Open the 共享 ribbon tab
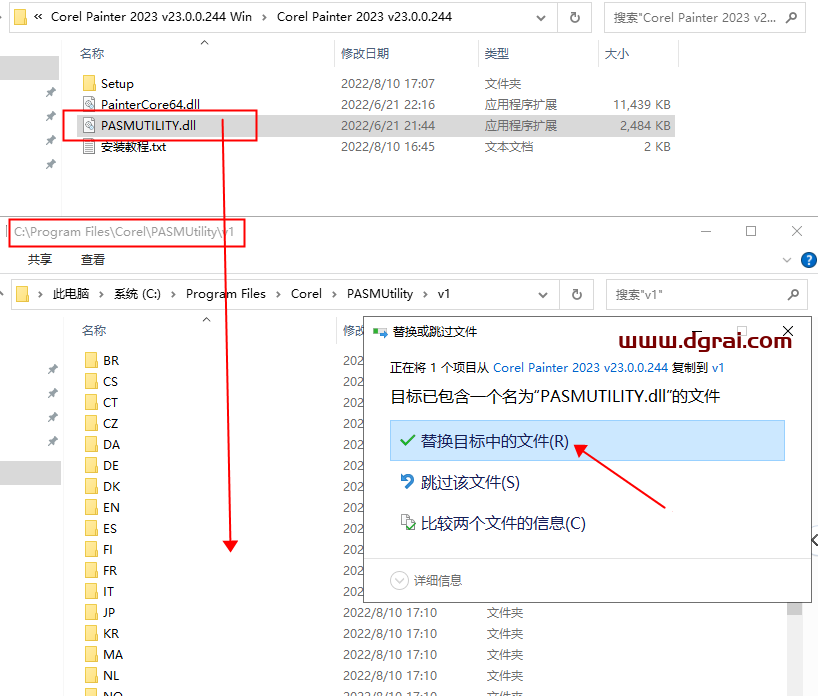The width and height of the screenshot is (818, 696). pos(40,259)
